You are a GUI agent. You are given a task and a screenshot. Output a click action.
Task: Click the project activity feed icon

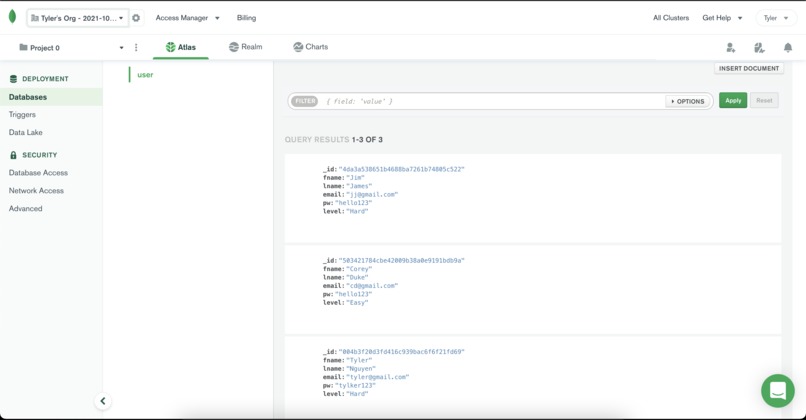click(x=759, y=48)
